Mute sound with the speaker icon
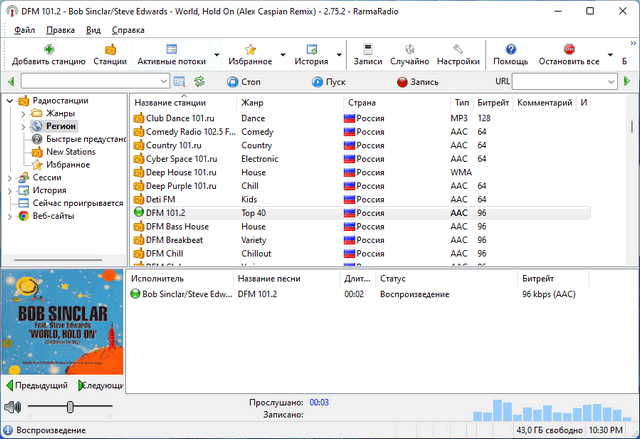The height and width of the screenshot is (439, 640). (12, 407)
